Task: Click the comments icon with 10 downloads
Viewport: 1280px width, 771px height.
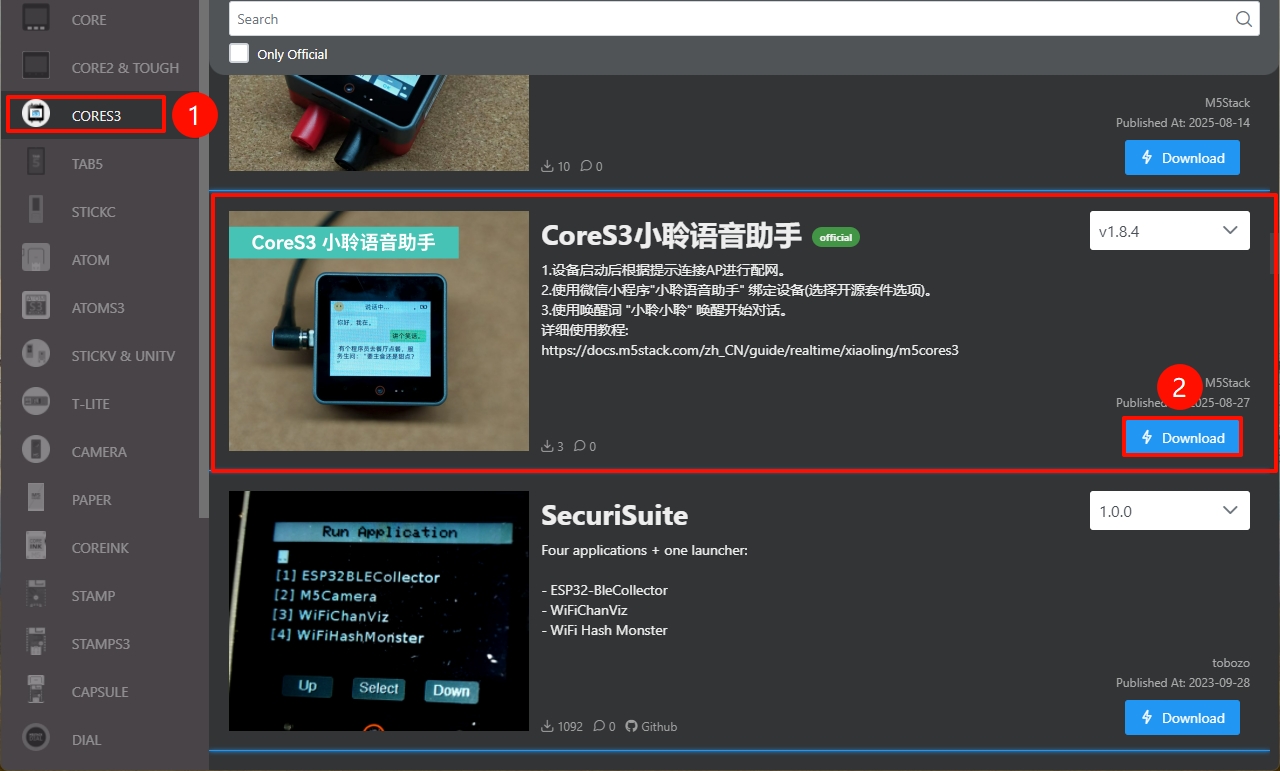Action: pos(587,166)
